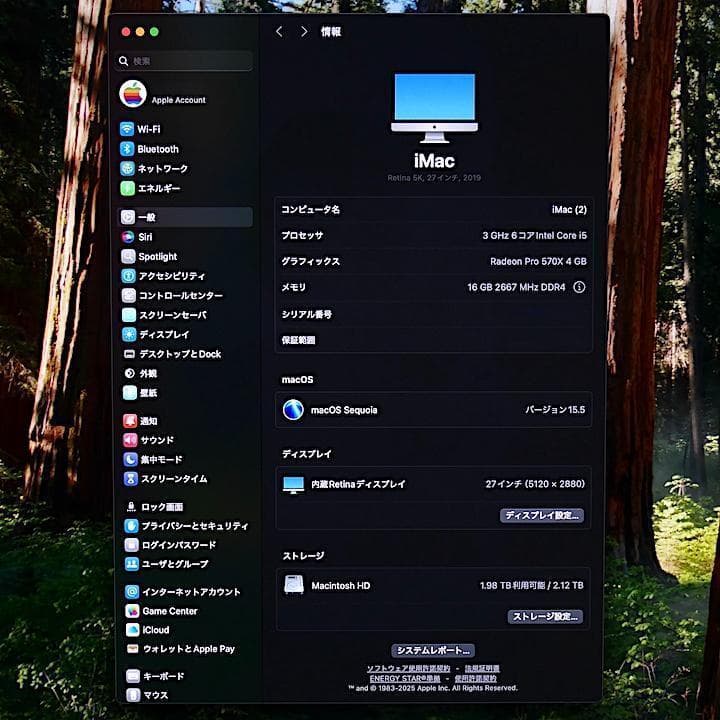Screen dimensions: 720x720
Task: Open インターネットアカウント @ icon
Action: click(x=132, y=592)
